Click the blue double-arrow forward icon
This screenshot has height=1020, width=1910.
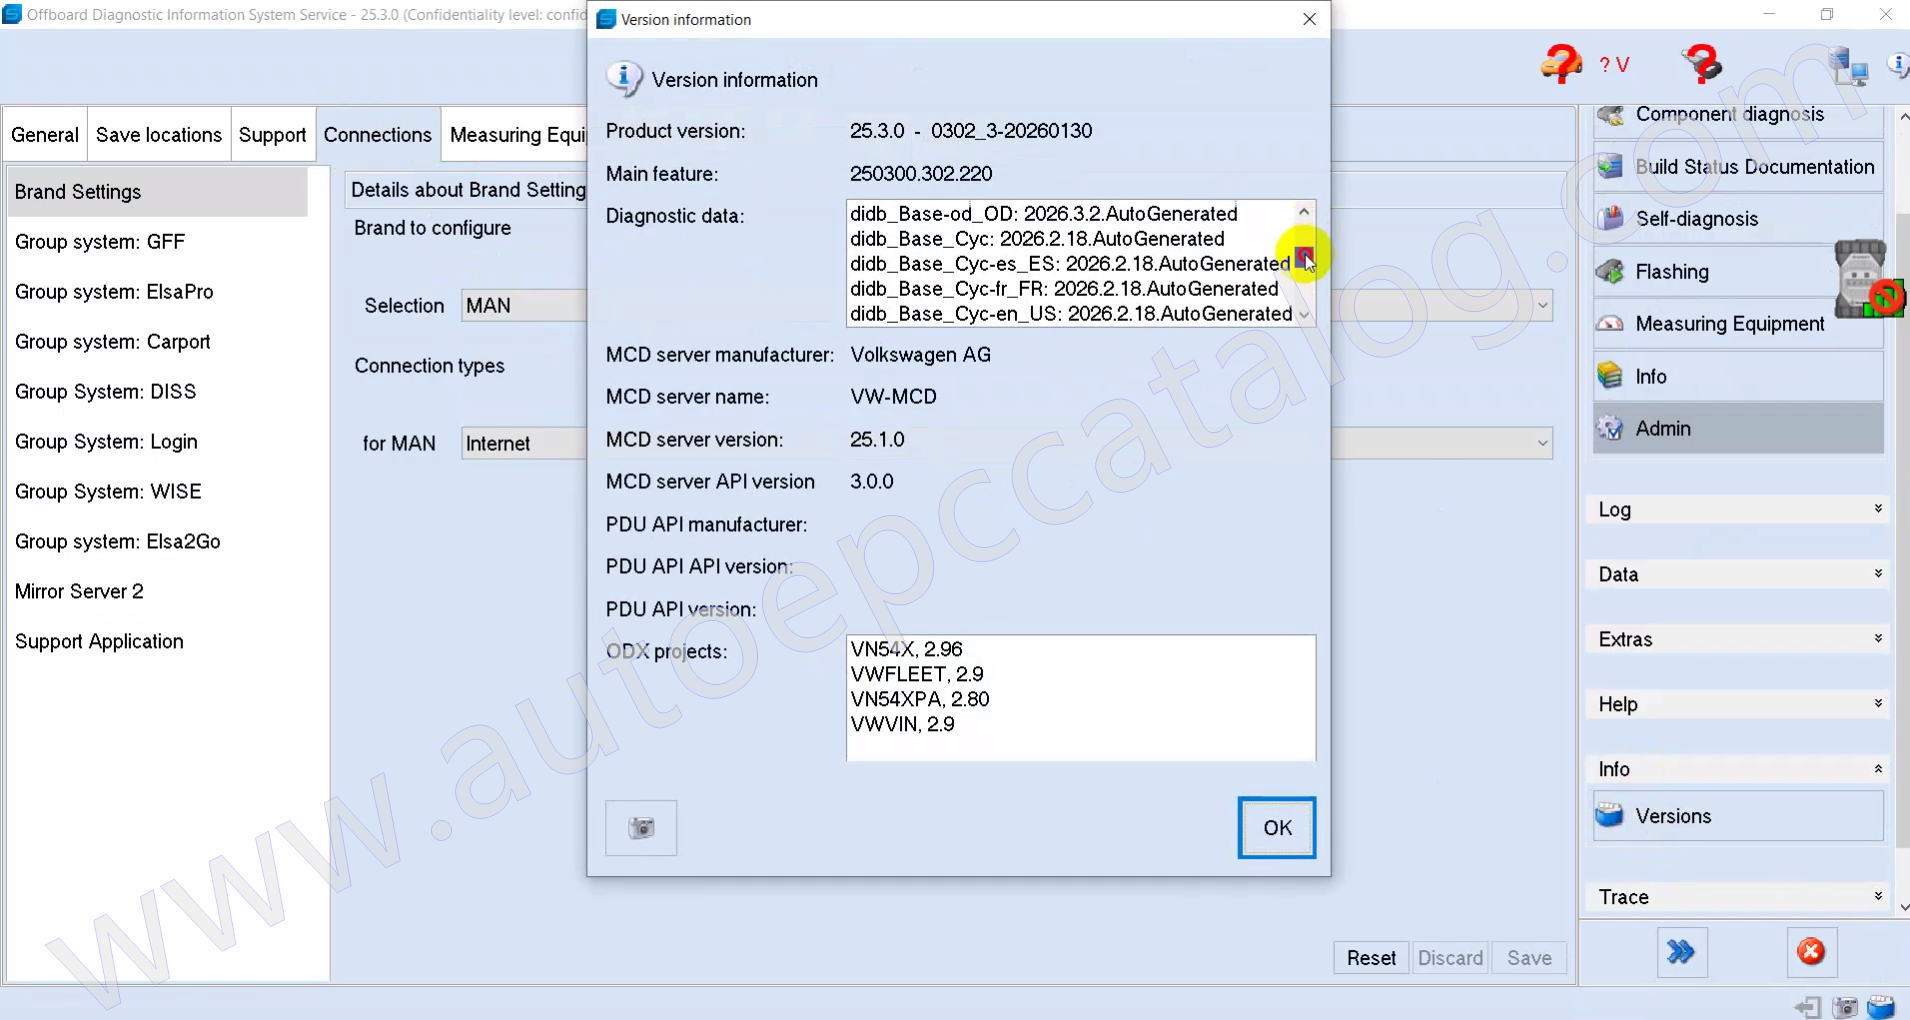(x=1681, y=952)
